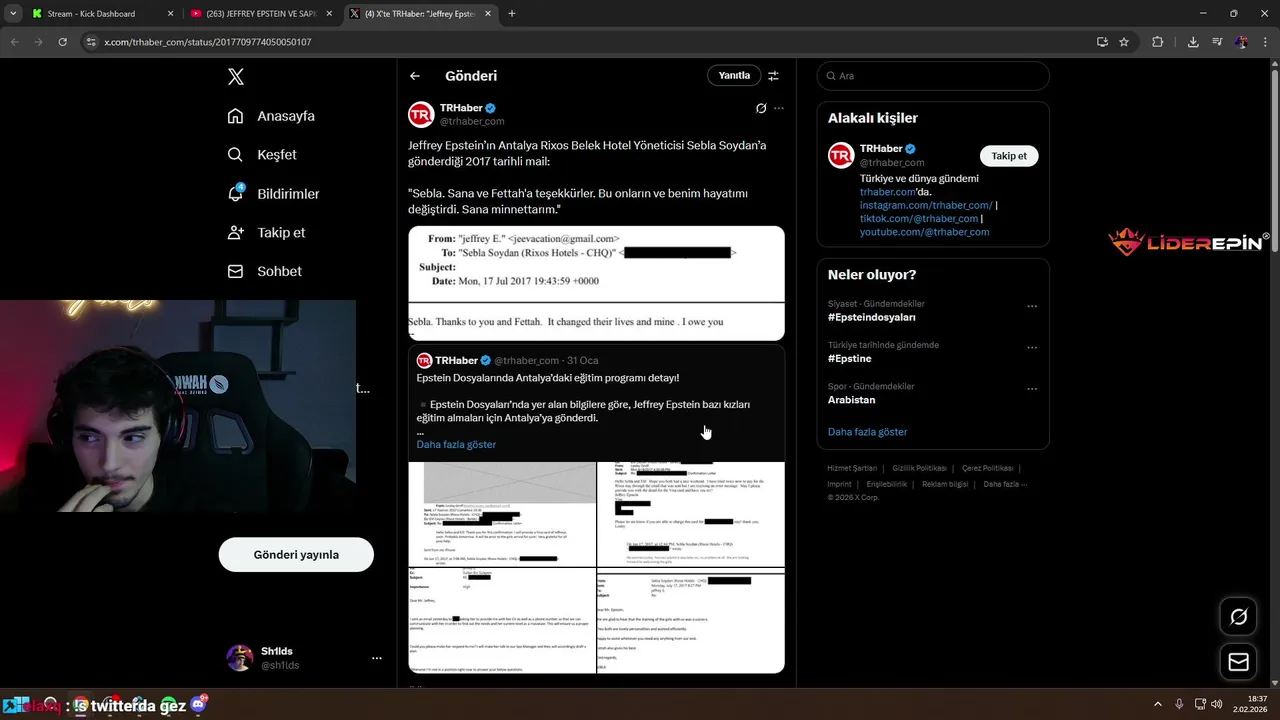Open Bildirimler notifications
1280x720 pixels.
(x=273, y=194)
